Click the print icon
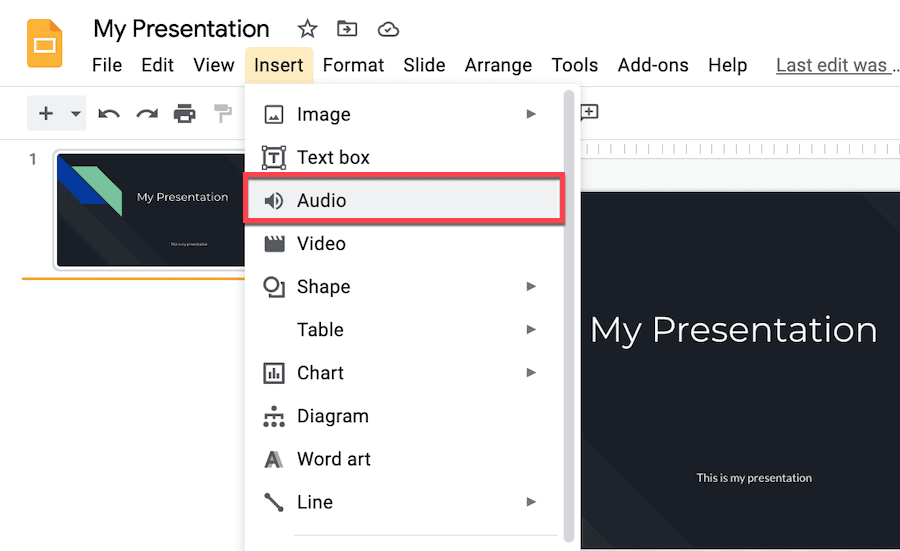 coord(185,114)
